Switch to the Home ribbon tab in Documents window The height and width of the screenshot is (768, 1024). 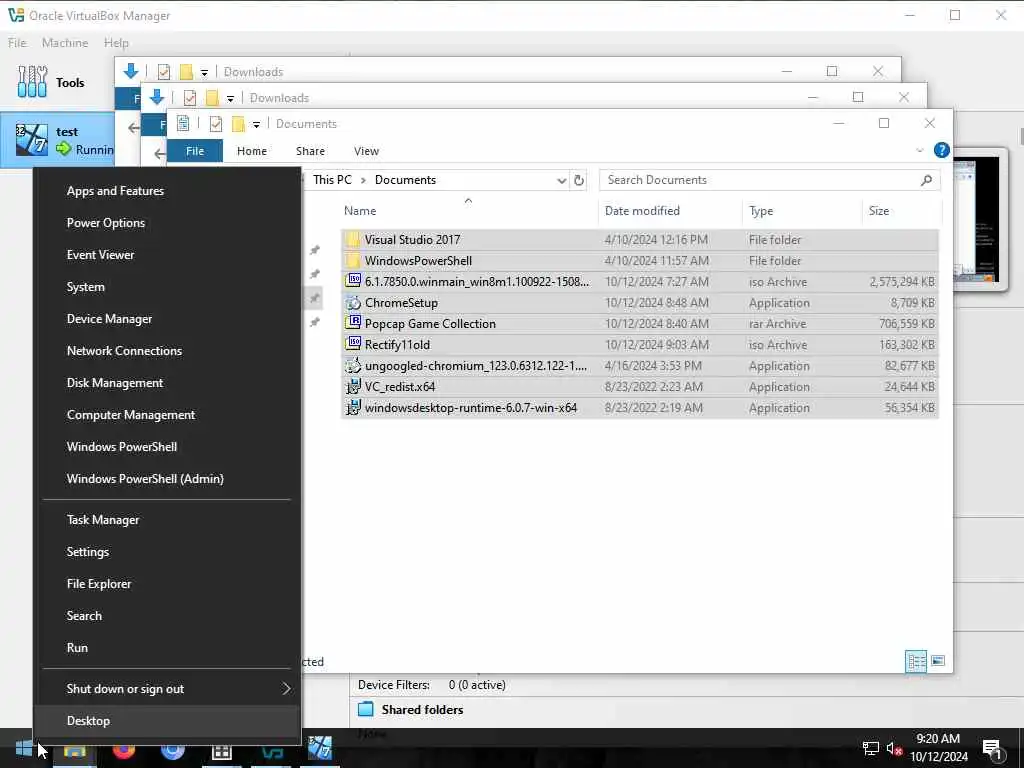[x=251, y=151]
